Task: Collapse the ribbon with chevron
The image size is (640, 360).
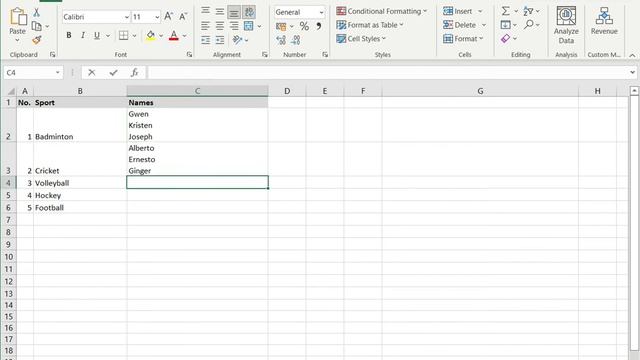Action: pos(632,55)
